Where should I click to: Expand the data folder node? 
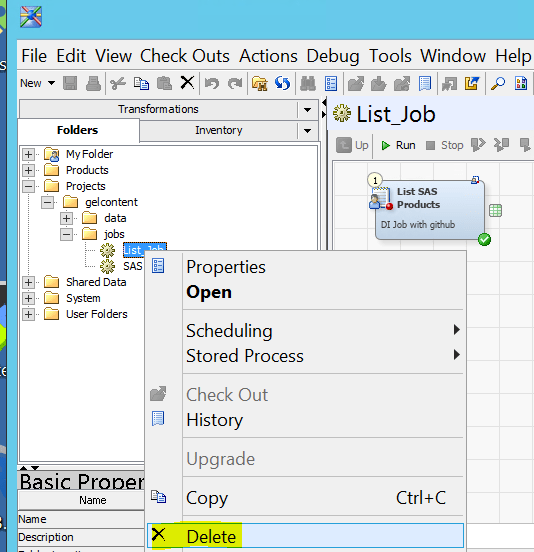pyautogui.click(x=66, y=218)
